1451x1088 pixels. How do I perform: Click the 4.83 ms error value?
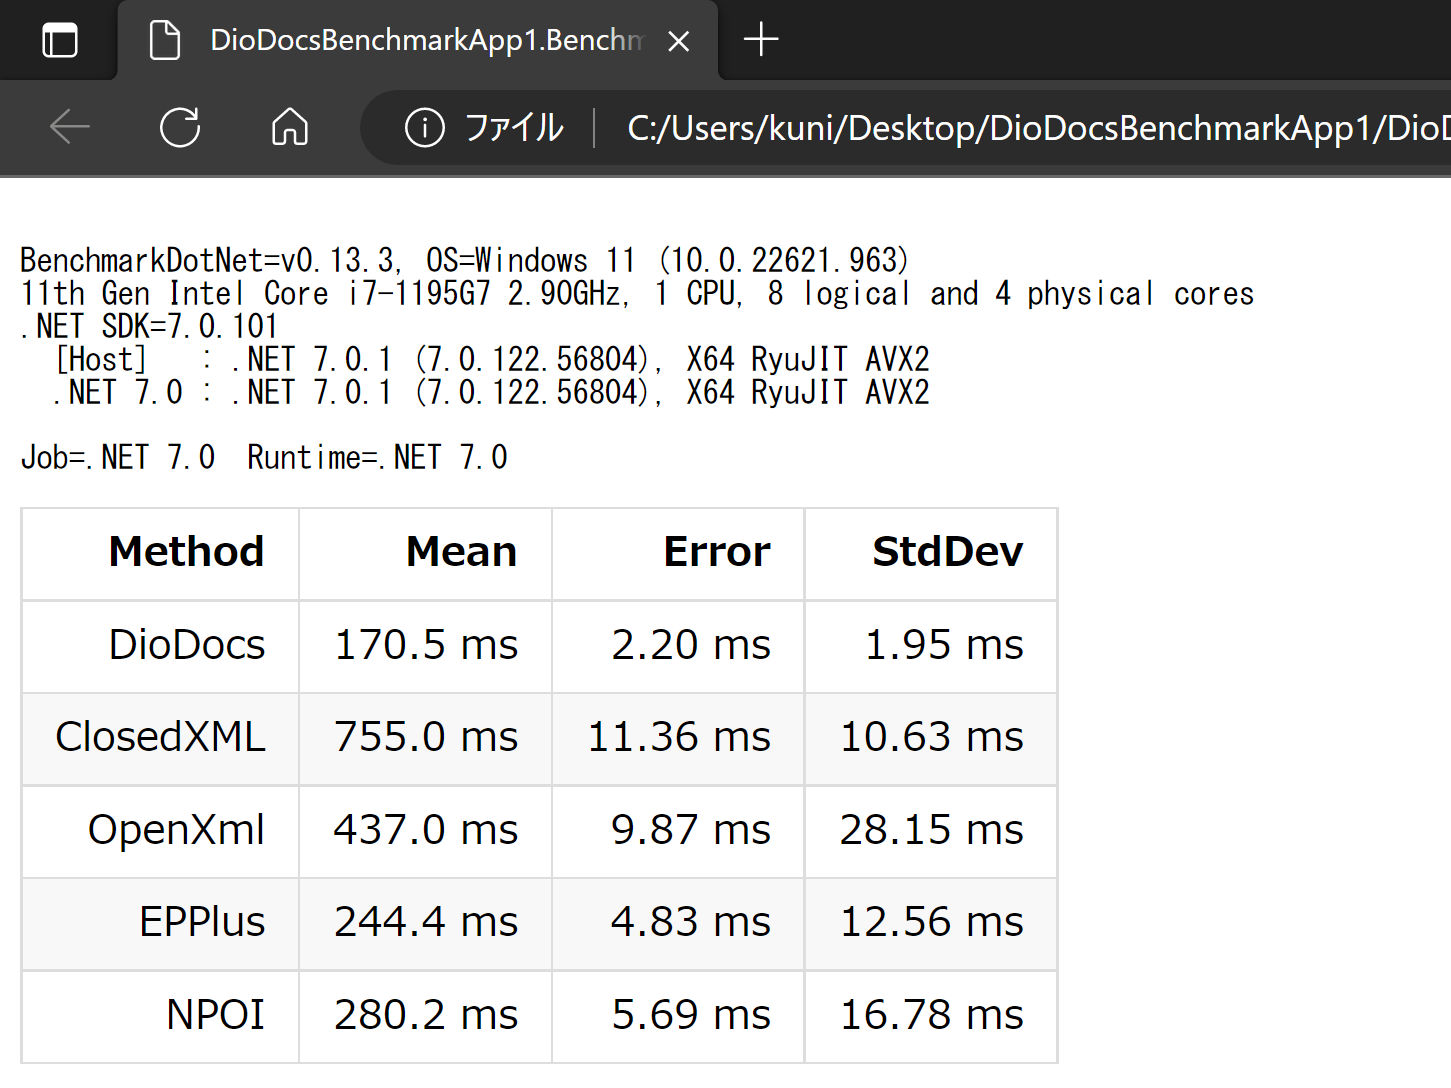[691, 922]
